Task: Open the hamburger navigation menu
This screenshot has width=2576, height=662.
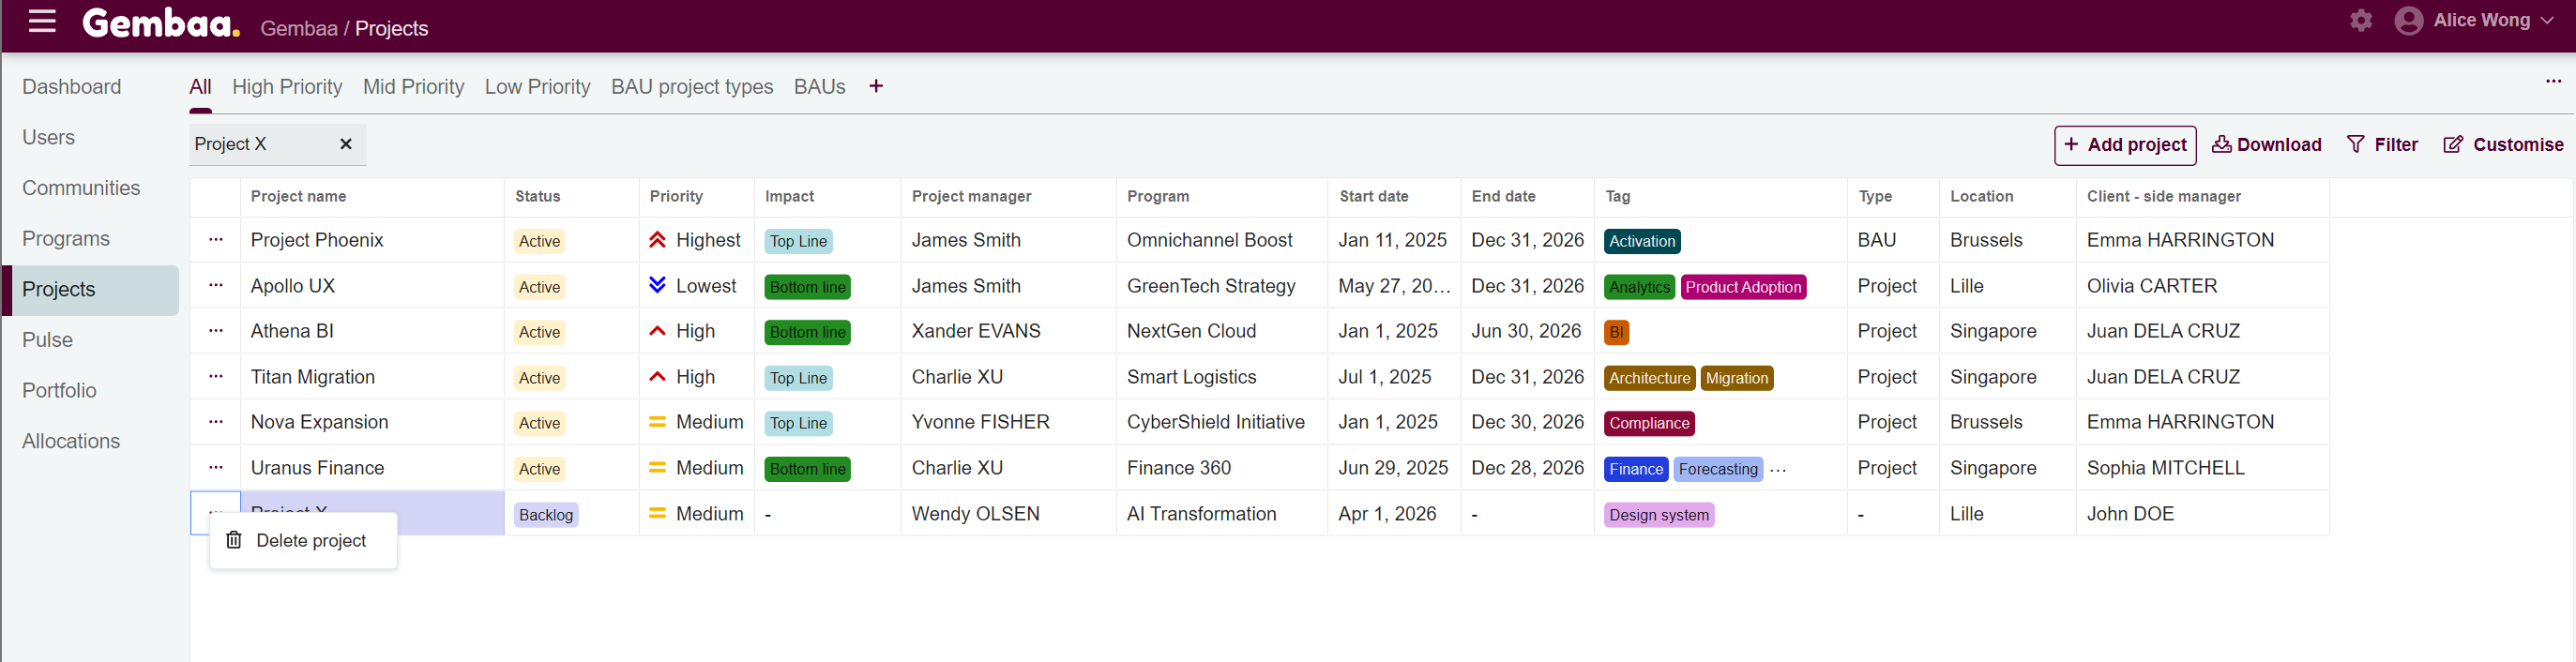Action: (x=42, y=21)
